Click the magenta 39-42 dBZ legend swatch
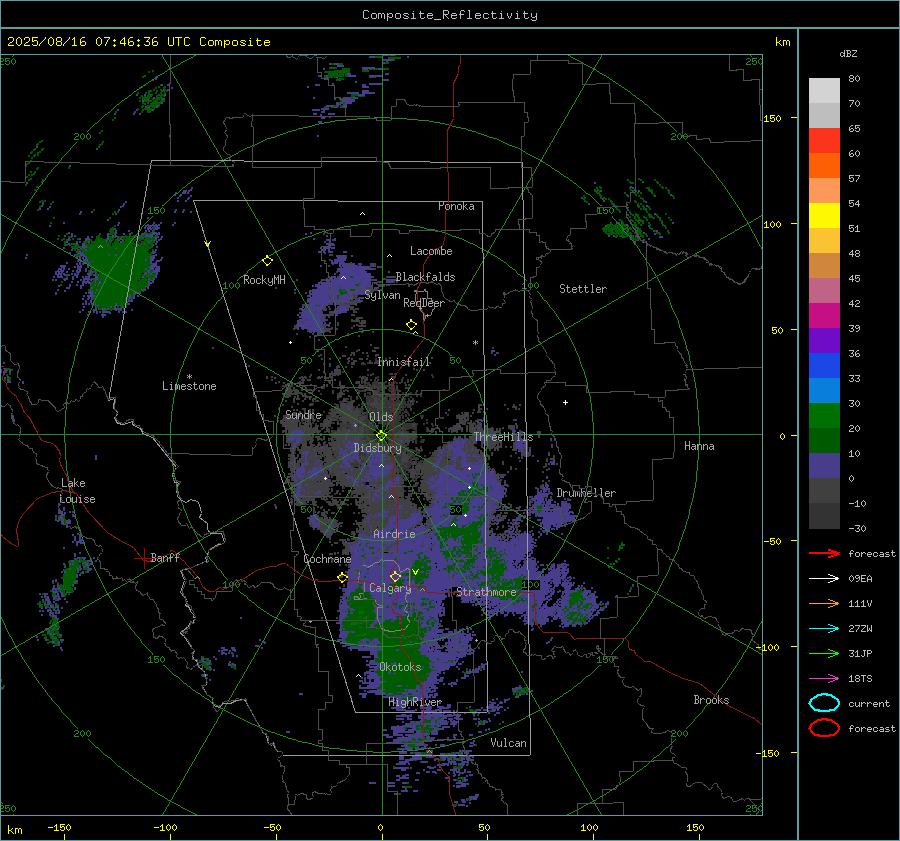Screen dimensions: 900x841 [x=824, y=315]
